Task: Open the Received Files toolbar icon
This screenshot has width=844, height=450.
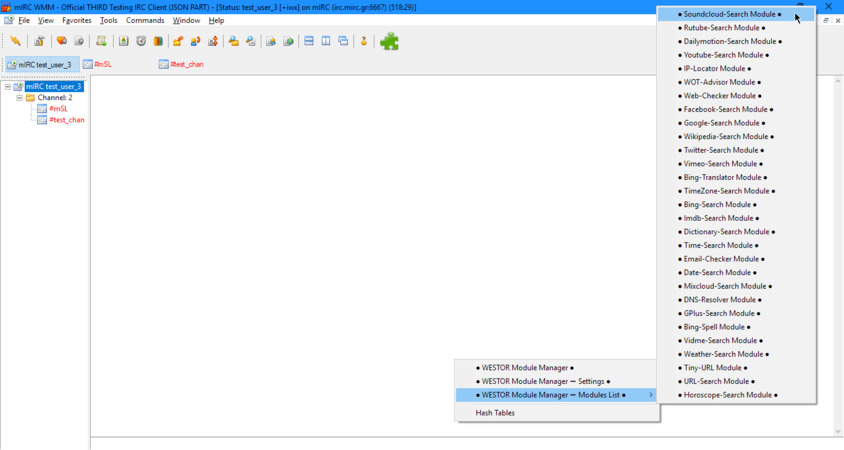Action: point(234,41)
